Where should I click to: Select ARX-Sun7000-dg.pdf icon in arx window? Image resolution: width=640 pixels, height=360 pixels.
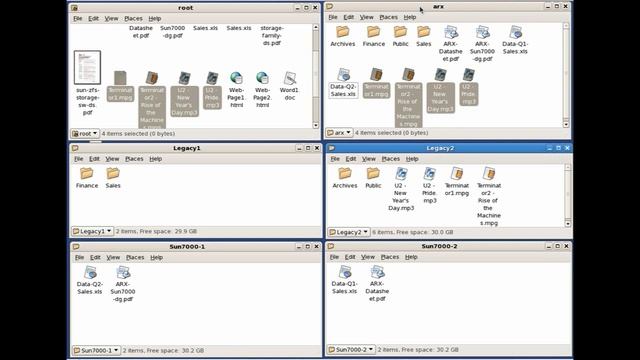coord(482,32)
